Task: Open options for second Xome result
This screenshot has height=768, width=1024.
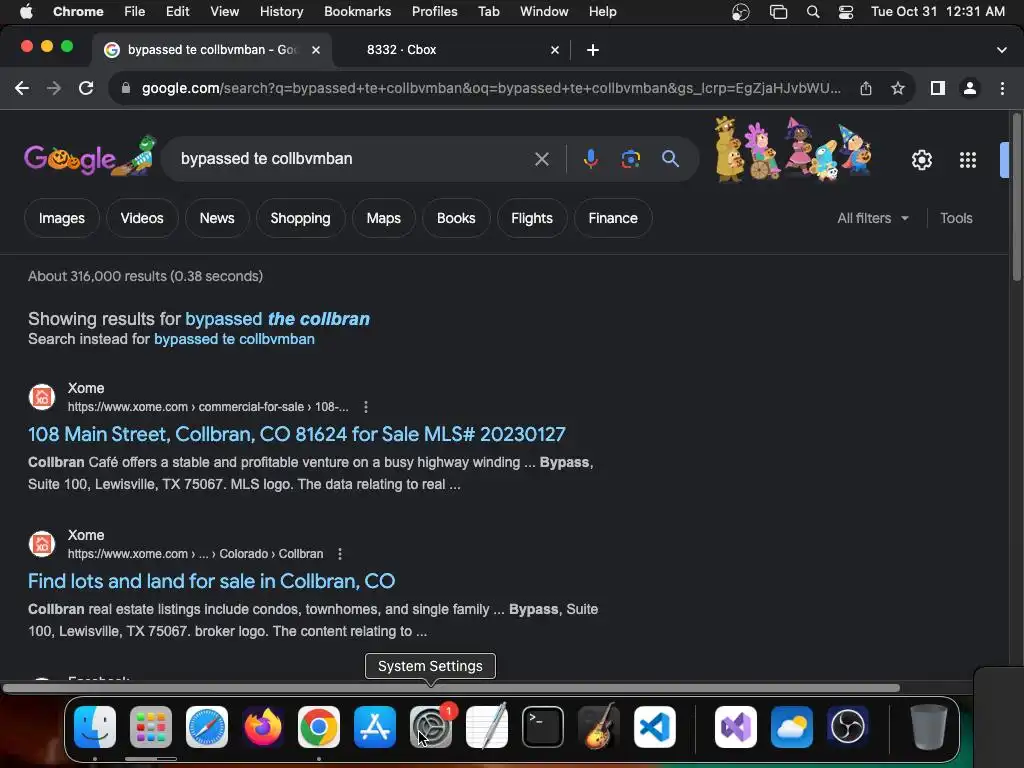Action: (x=340, y=554)
